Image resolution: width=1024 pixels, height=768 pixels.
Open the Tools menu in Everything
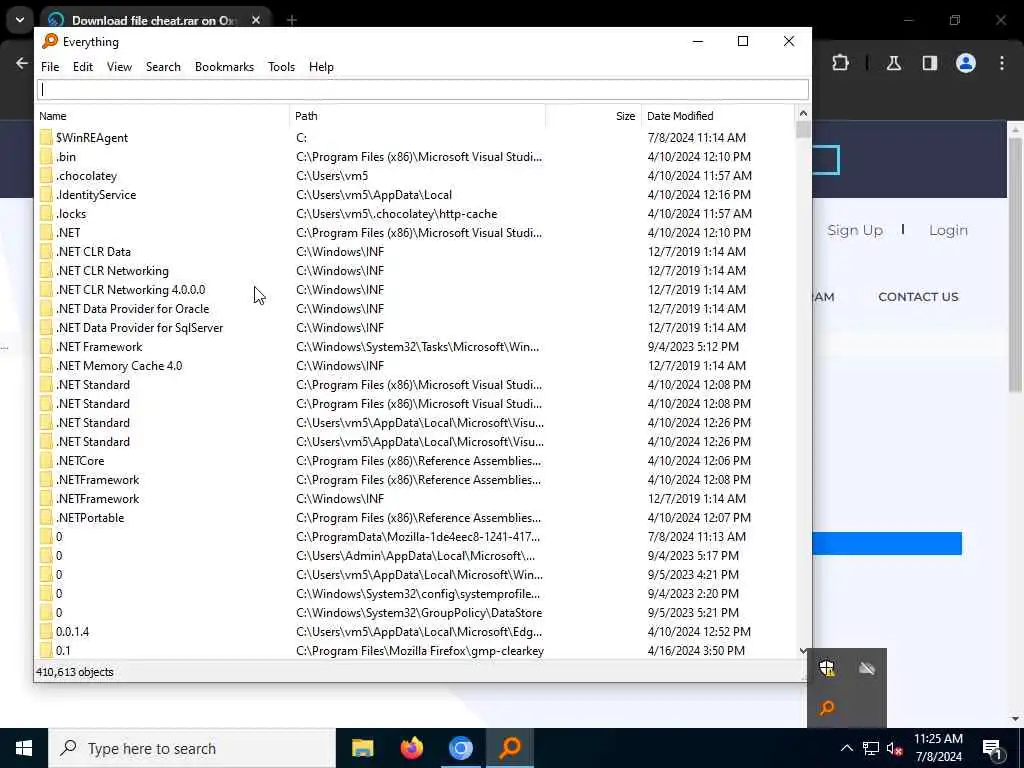click(281, 67)
